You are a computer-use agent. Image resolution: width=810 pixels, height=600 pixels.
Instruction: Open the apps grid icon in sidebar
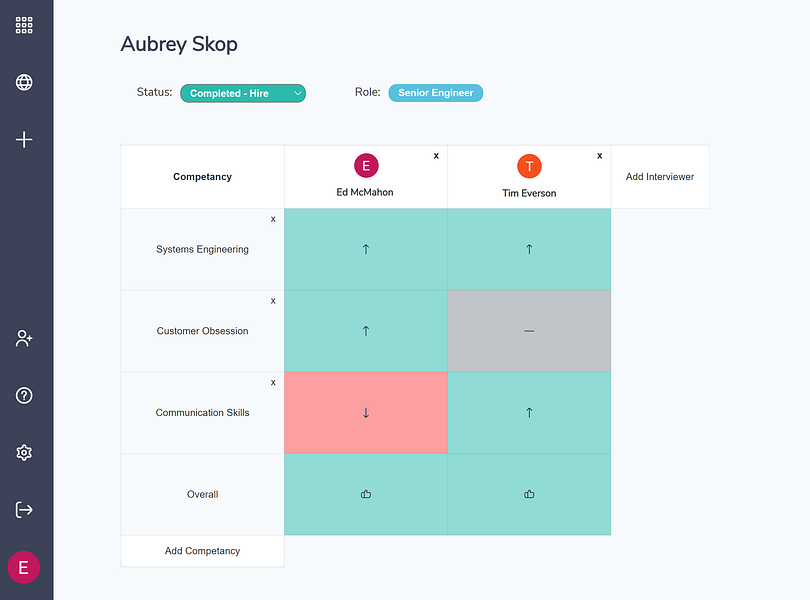click(x=24, y=25)
